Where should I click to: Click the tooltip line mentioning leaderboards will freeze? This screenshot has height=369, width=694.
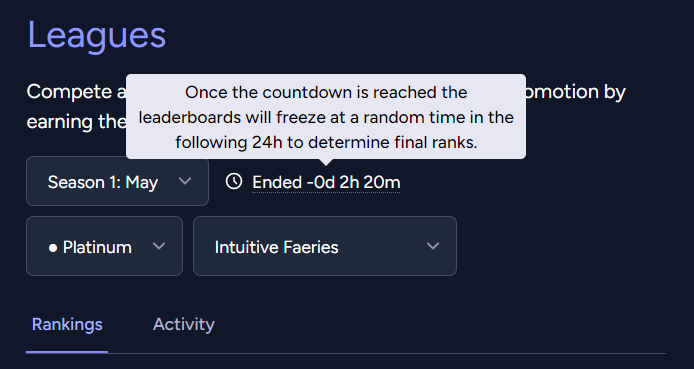(x=326, y=117)
